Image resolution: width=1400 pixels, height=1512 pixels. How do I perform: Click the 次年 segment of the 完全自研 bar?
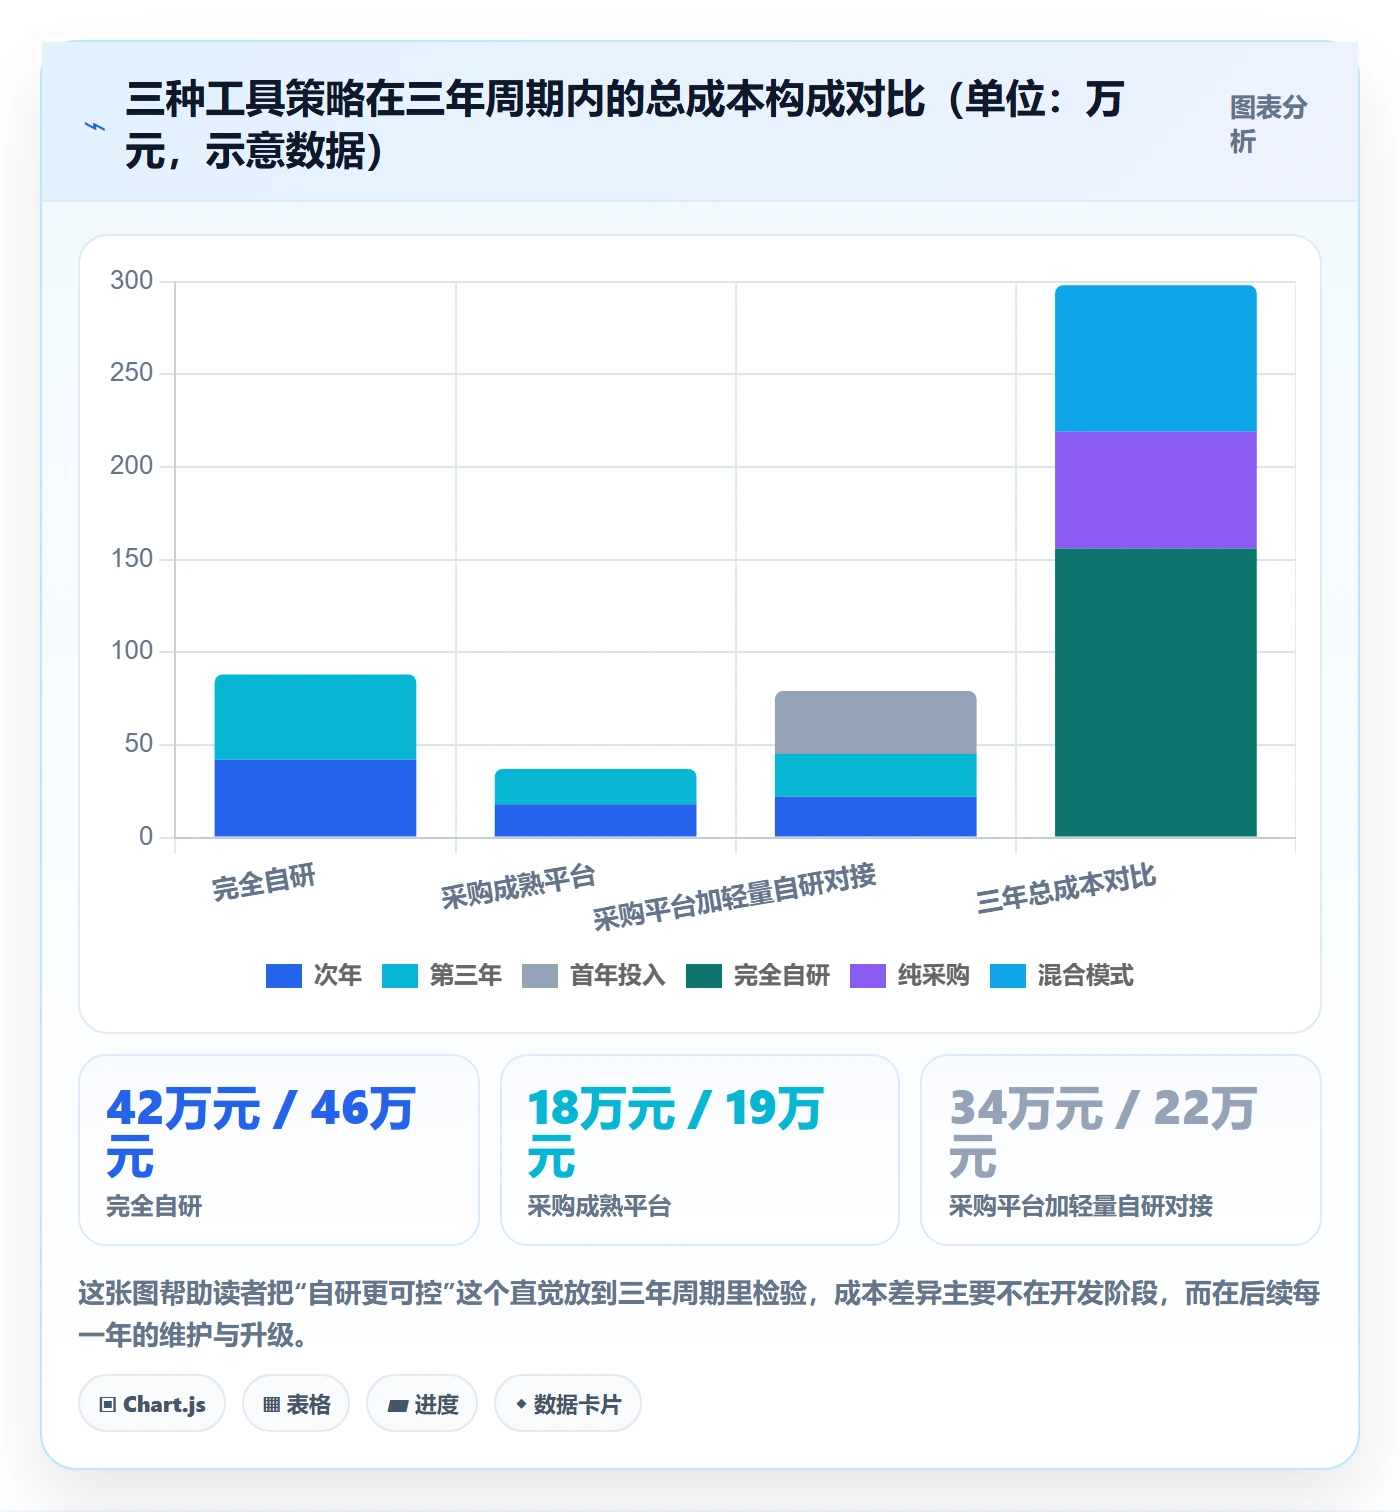point(315,798)
